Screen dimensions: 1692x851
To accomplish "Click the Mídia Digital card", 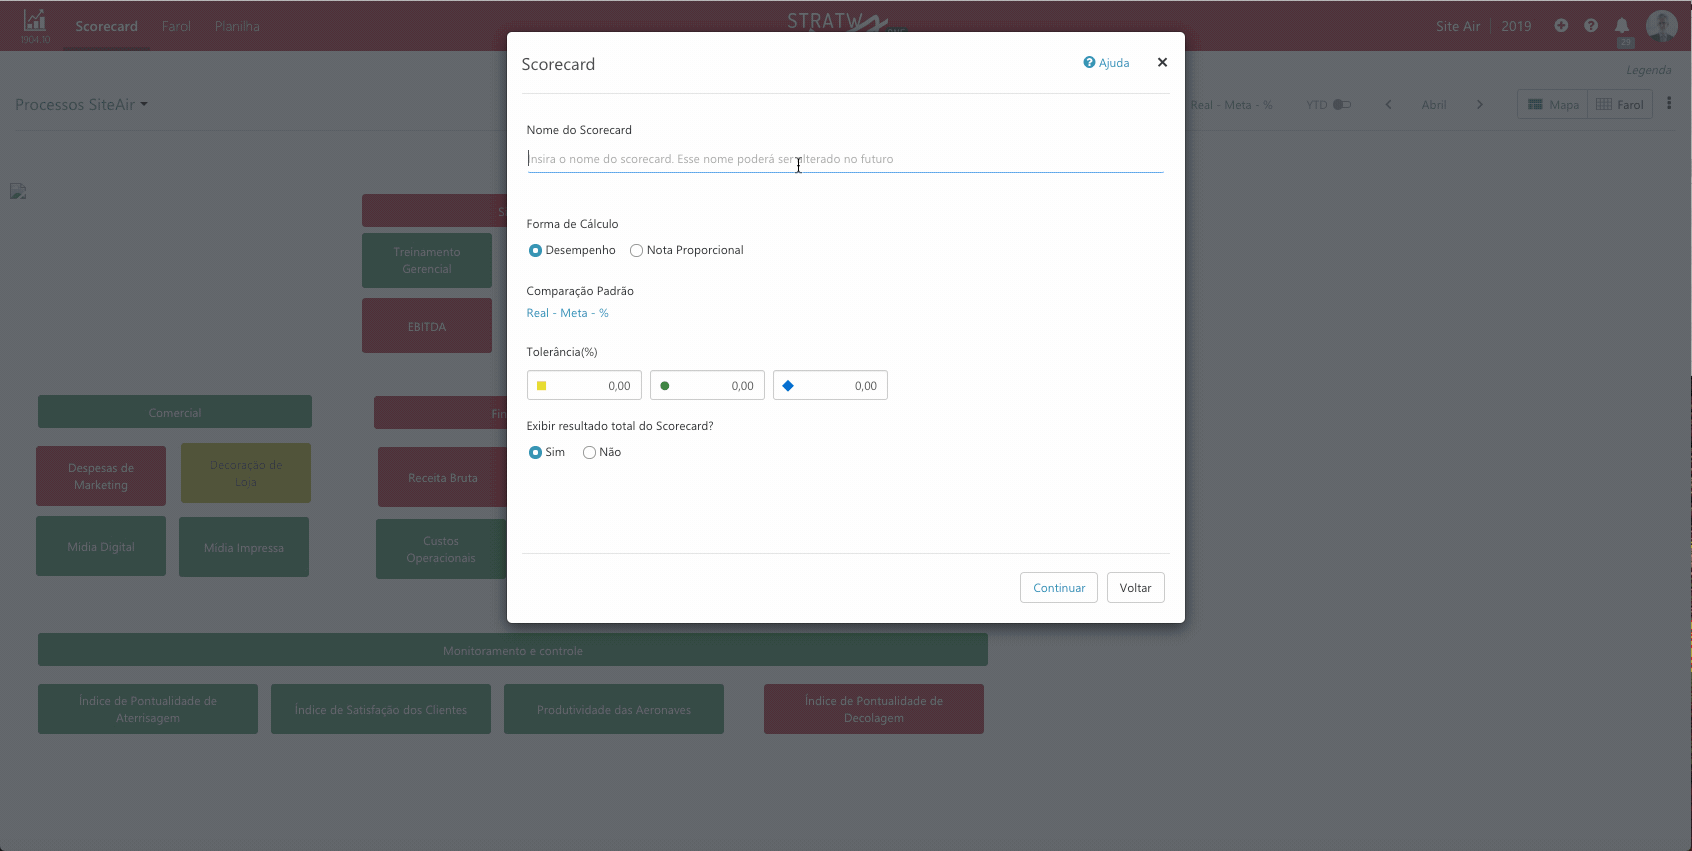I will tap(101, 546).
